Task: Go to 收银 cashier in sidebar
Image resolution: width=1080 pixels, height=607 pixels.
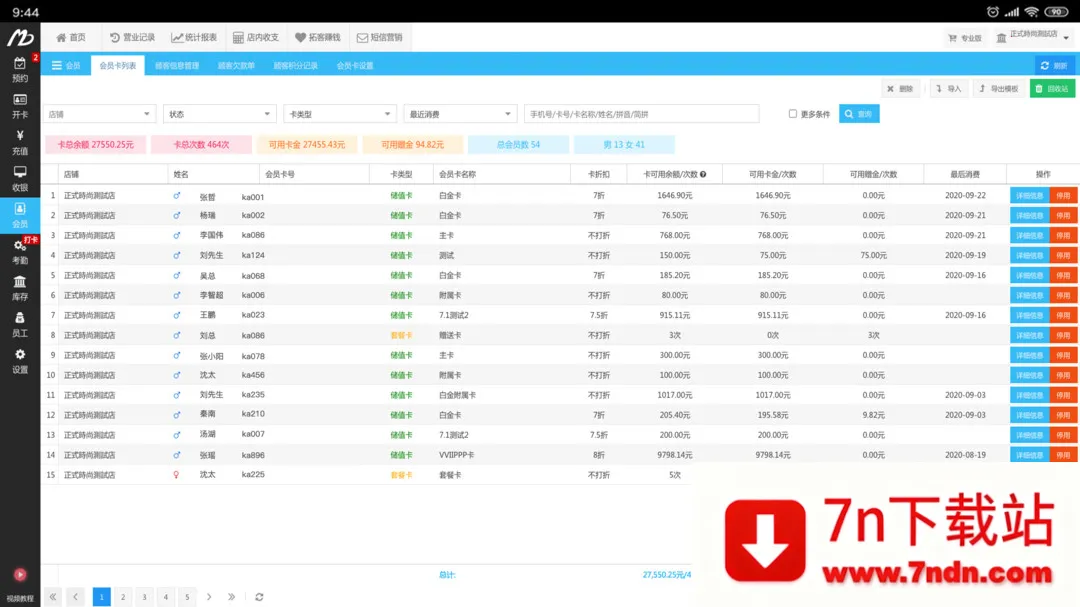Action: [x=20, y=178]
